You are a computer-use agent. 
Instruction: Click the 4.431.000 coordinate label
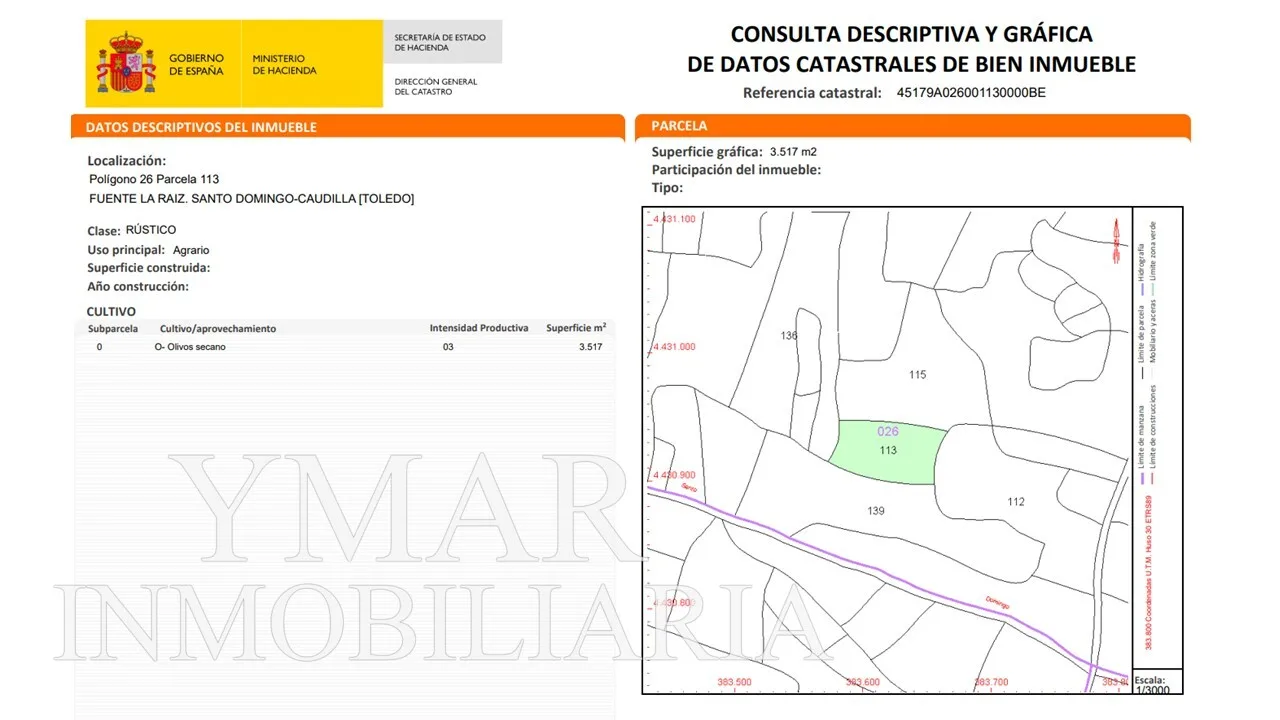coord(673,347)
